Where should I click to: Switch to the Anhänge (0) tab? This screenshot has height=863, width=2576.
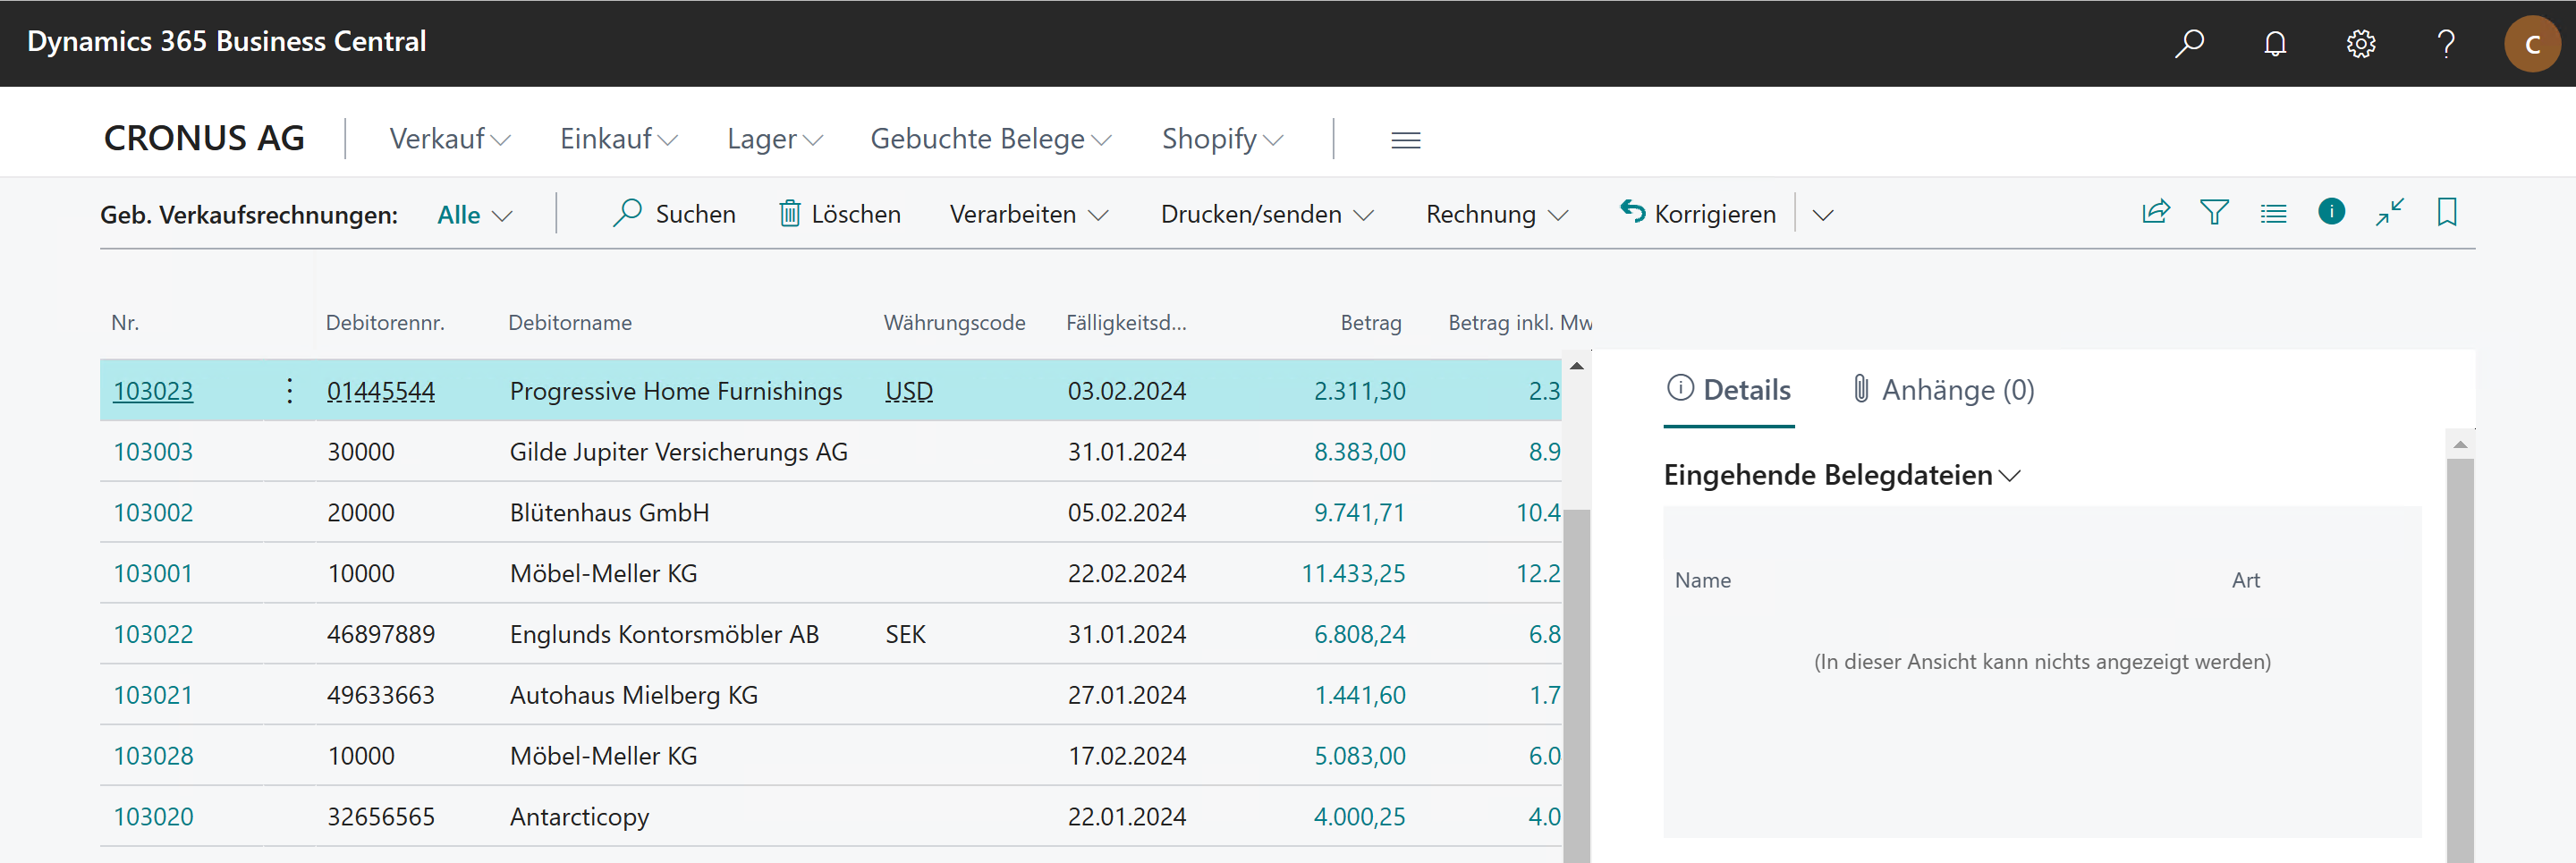[1943, 390]
